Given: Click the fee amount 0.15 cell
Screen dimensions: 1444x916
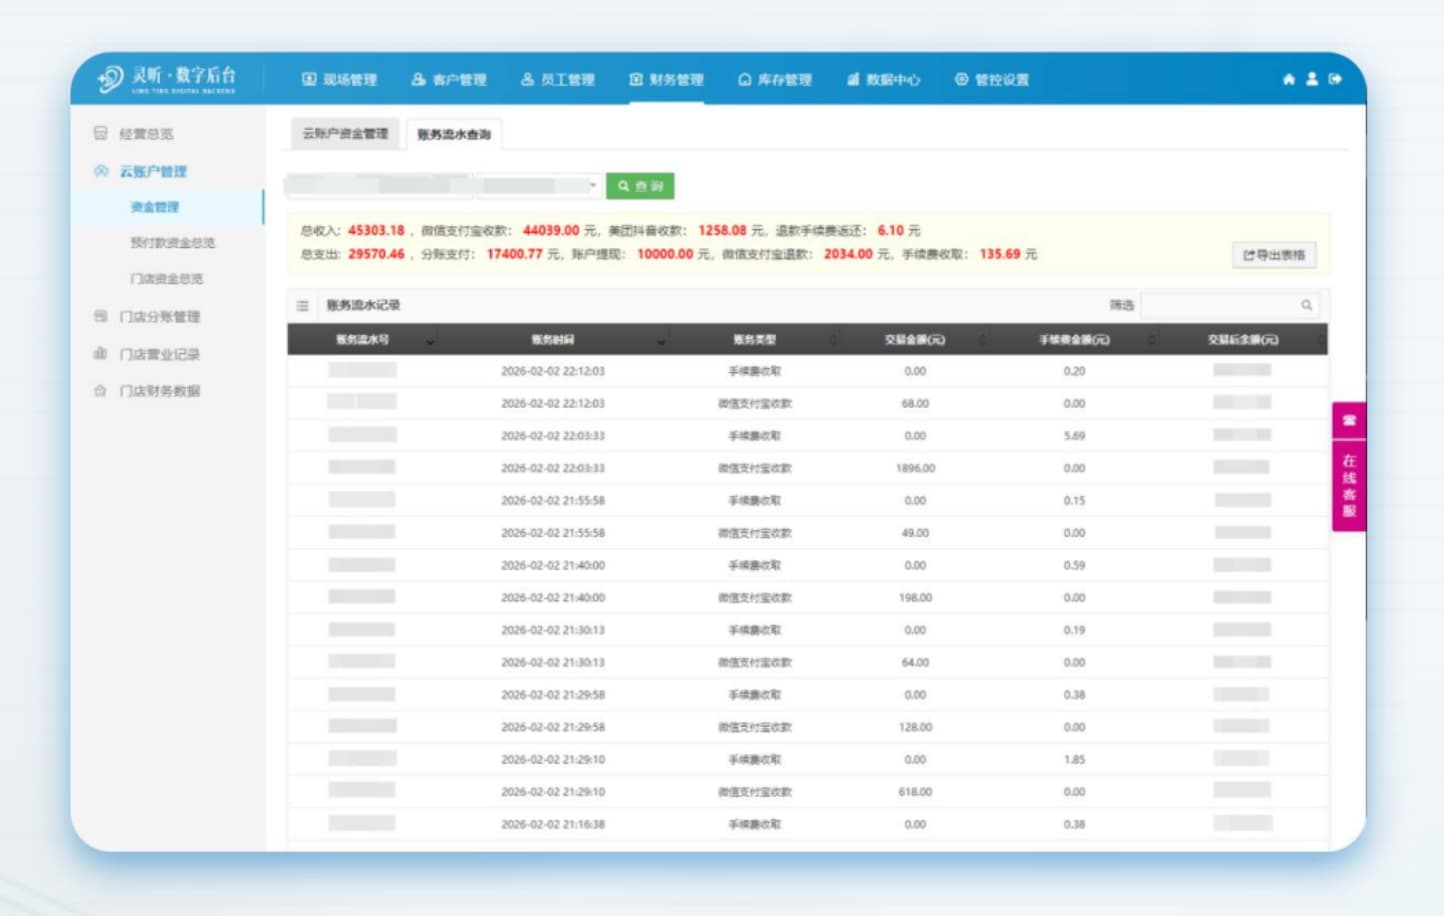Looking at the screenshot, I should coord(1075,501).
